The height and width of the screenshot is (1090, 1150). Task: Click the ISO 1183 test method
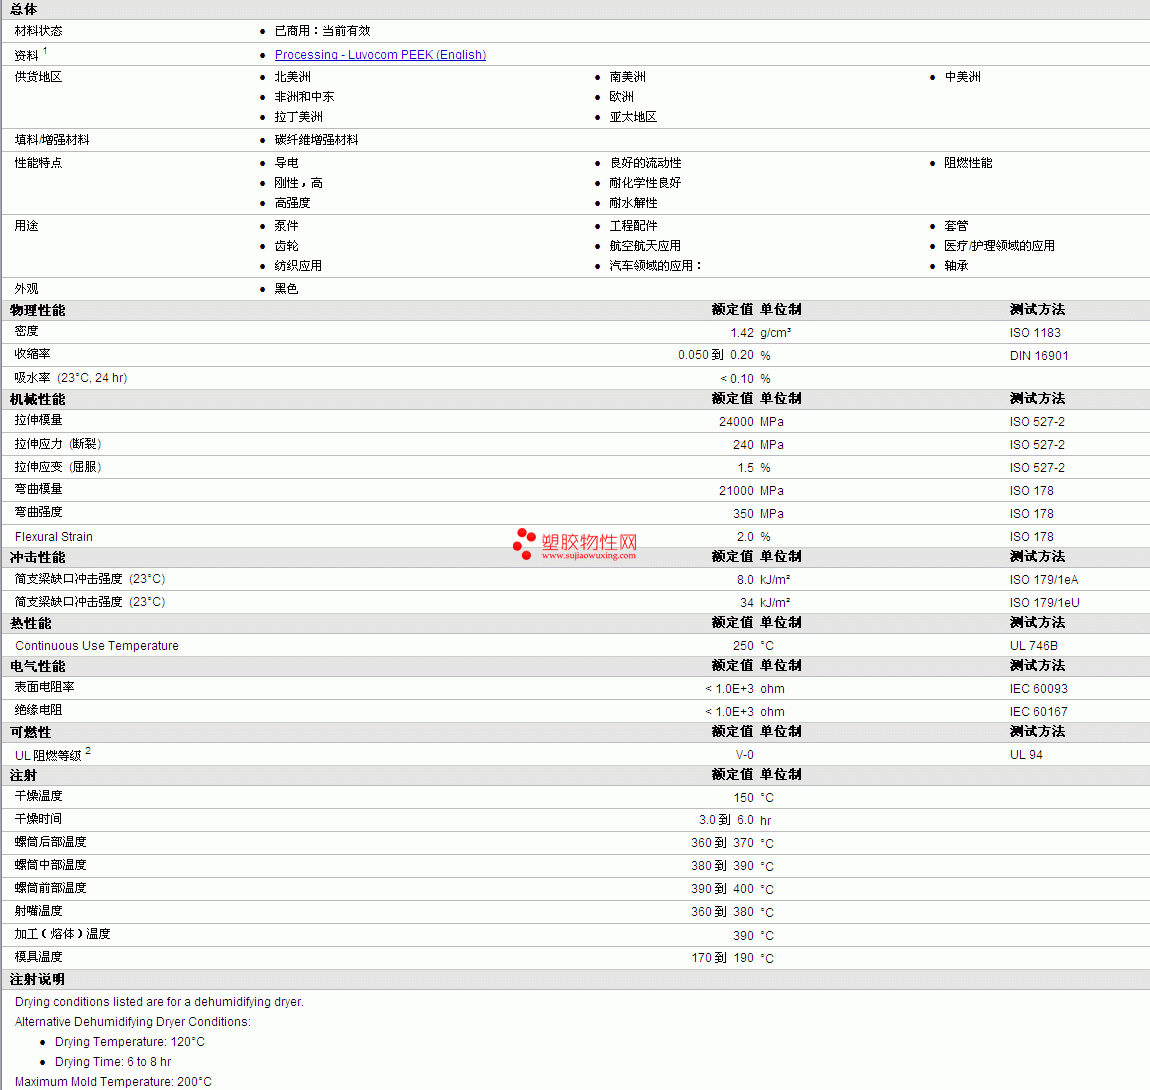(1035, 333)
